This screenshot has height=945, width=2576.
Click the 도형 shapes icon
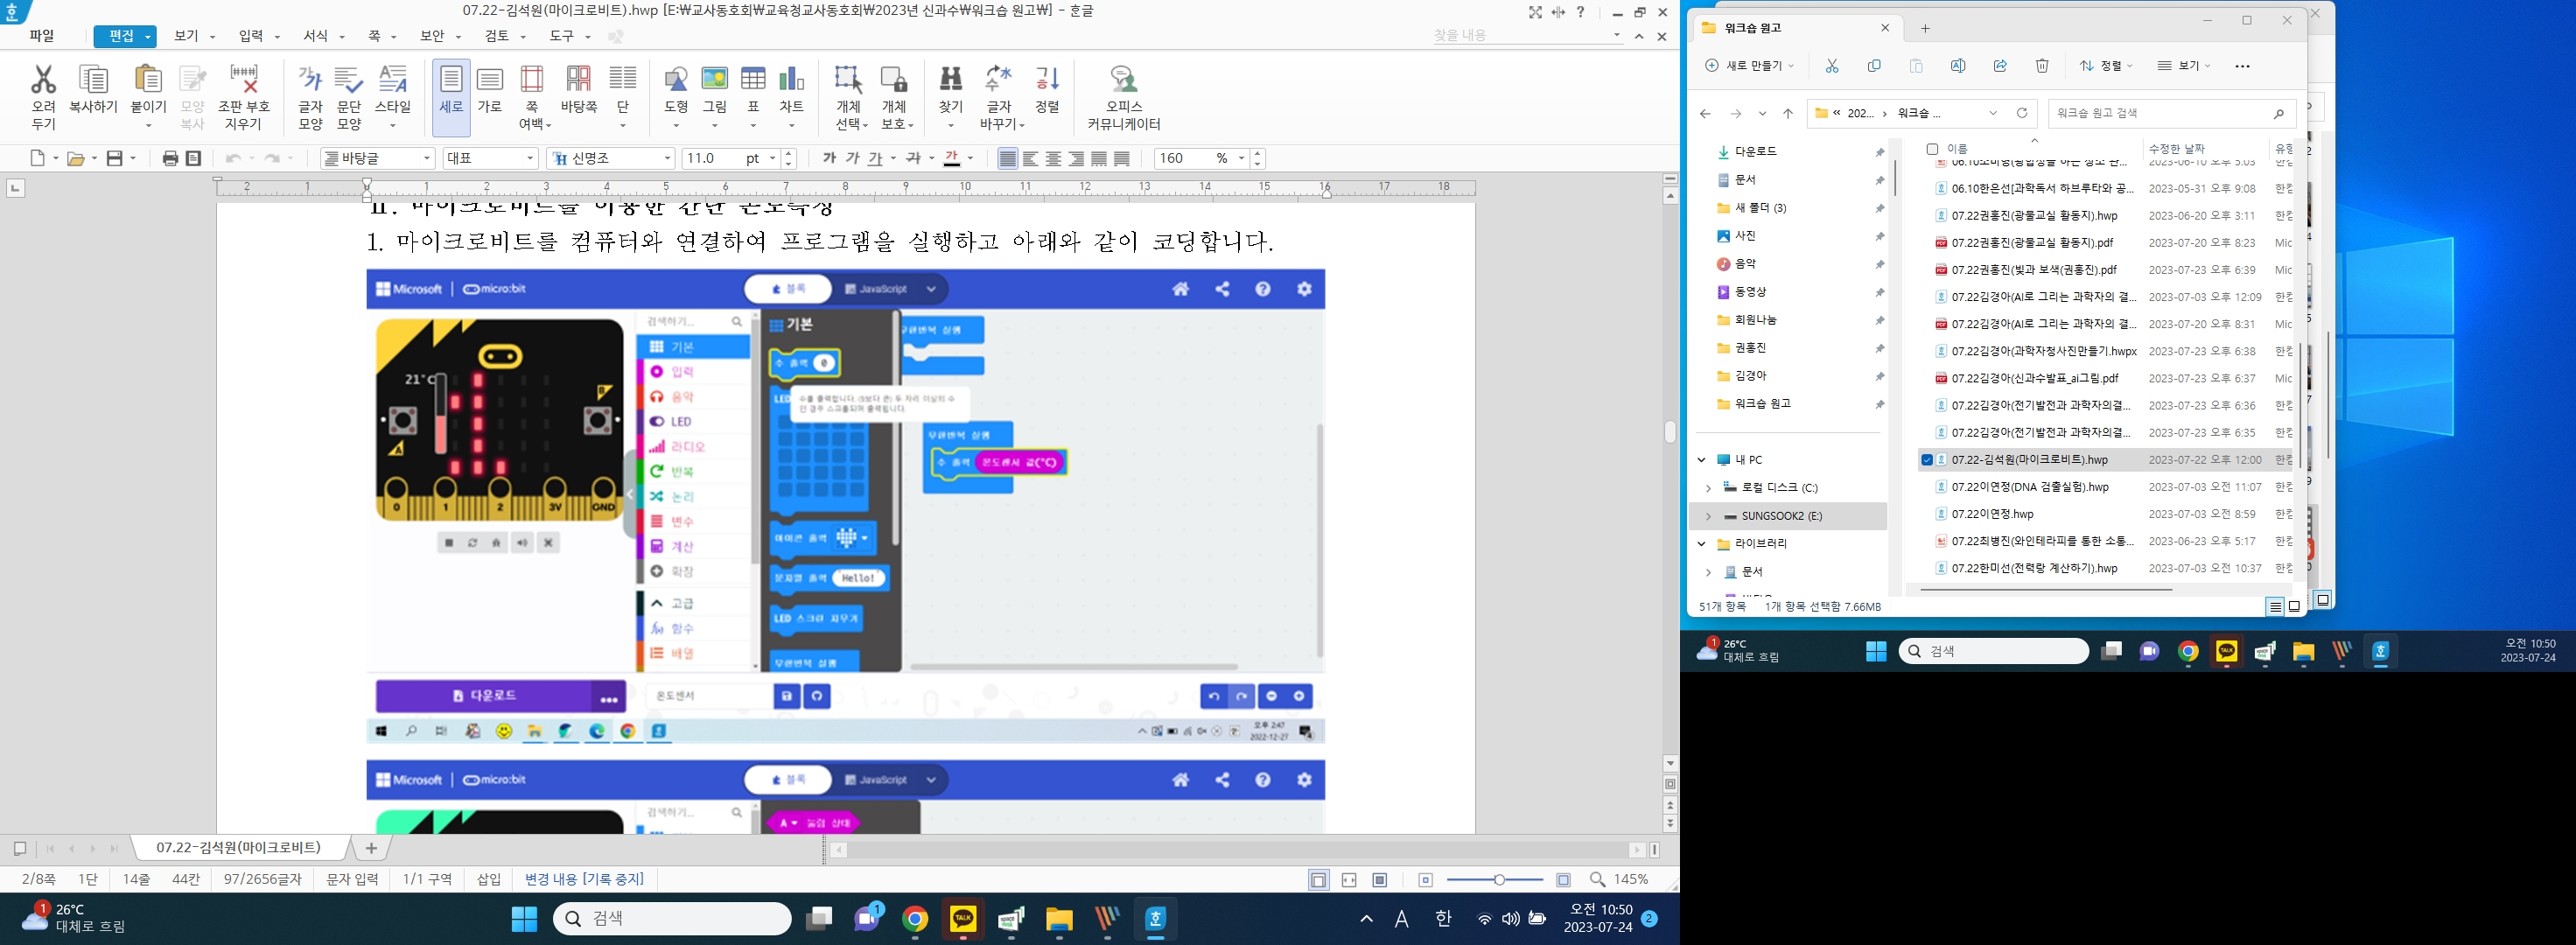676,80
